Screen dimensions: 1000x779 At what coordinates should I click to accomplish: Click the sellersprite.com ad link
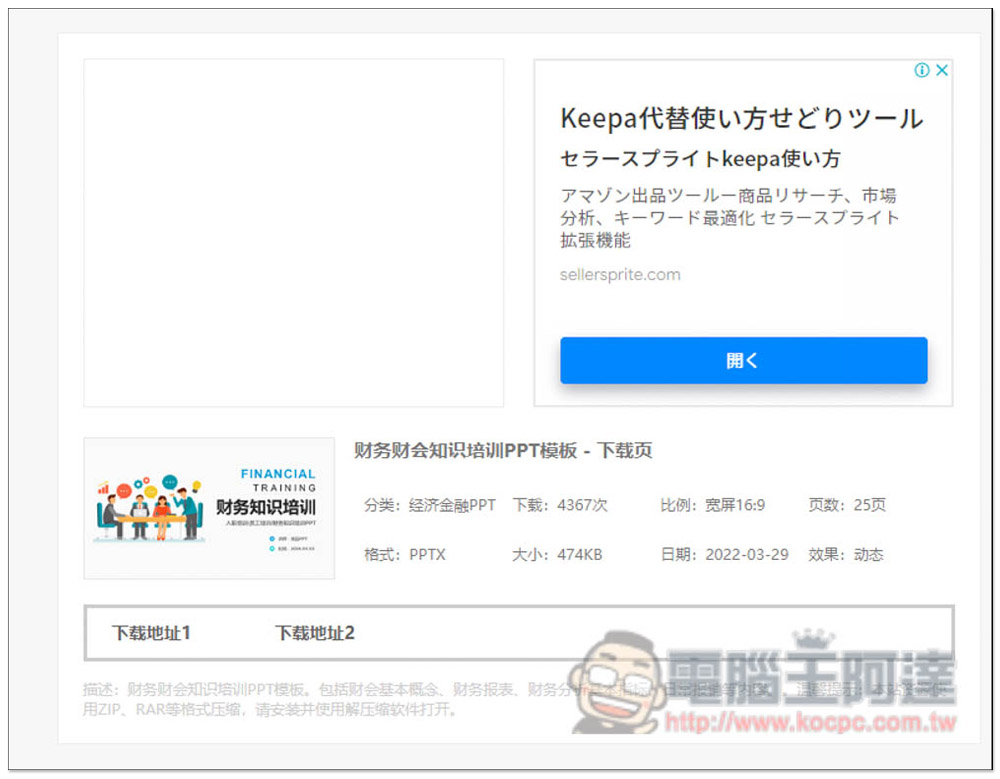click(x=620, y=274)
